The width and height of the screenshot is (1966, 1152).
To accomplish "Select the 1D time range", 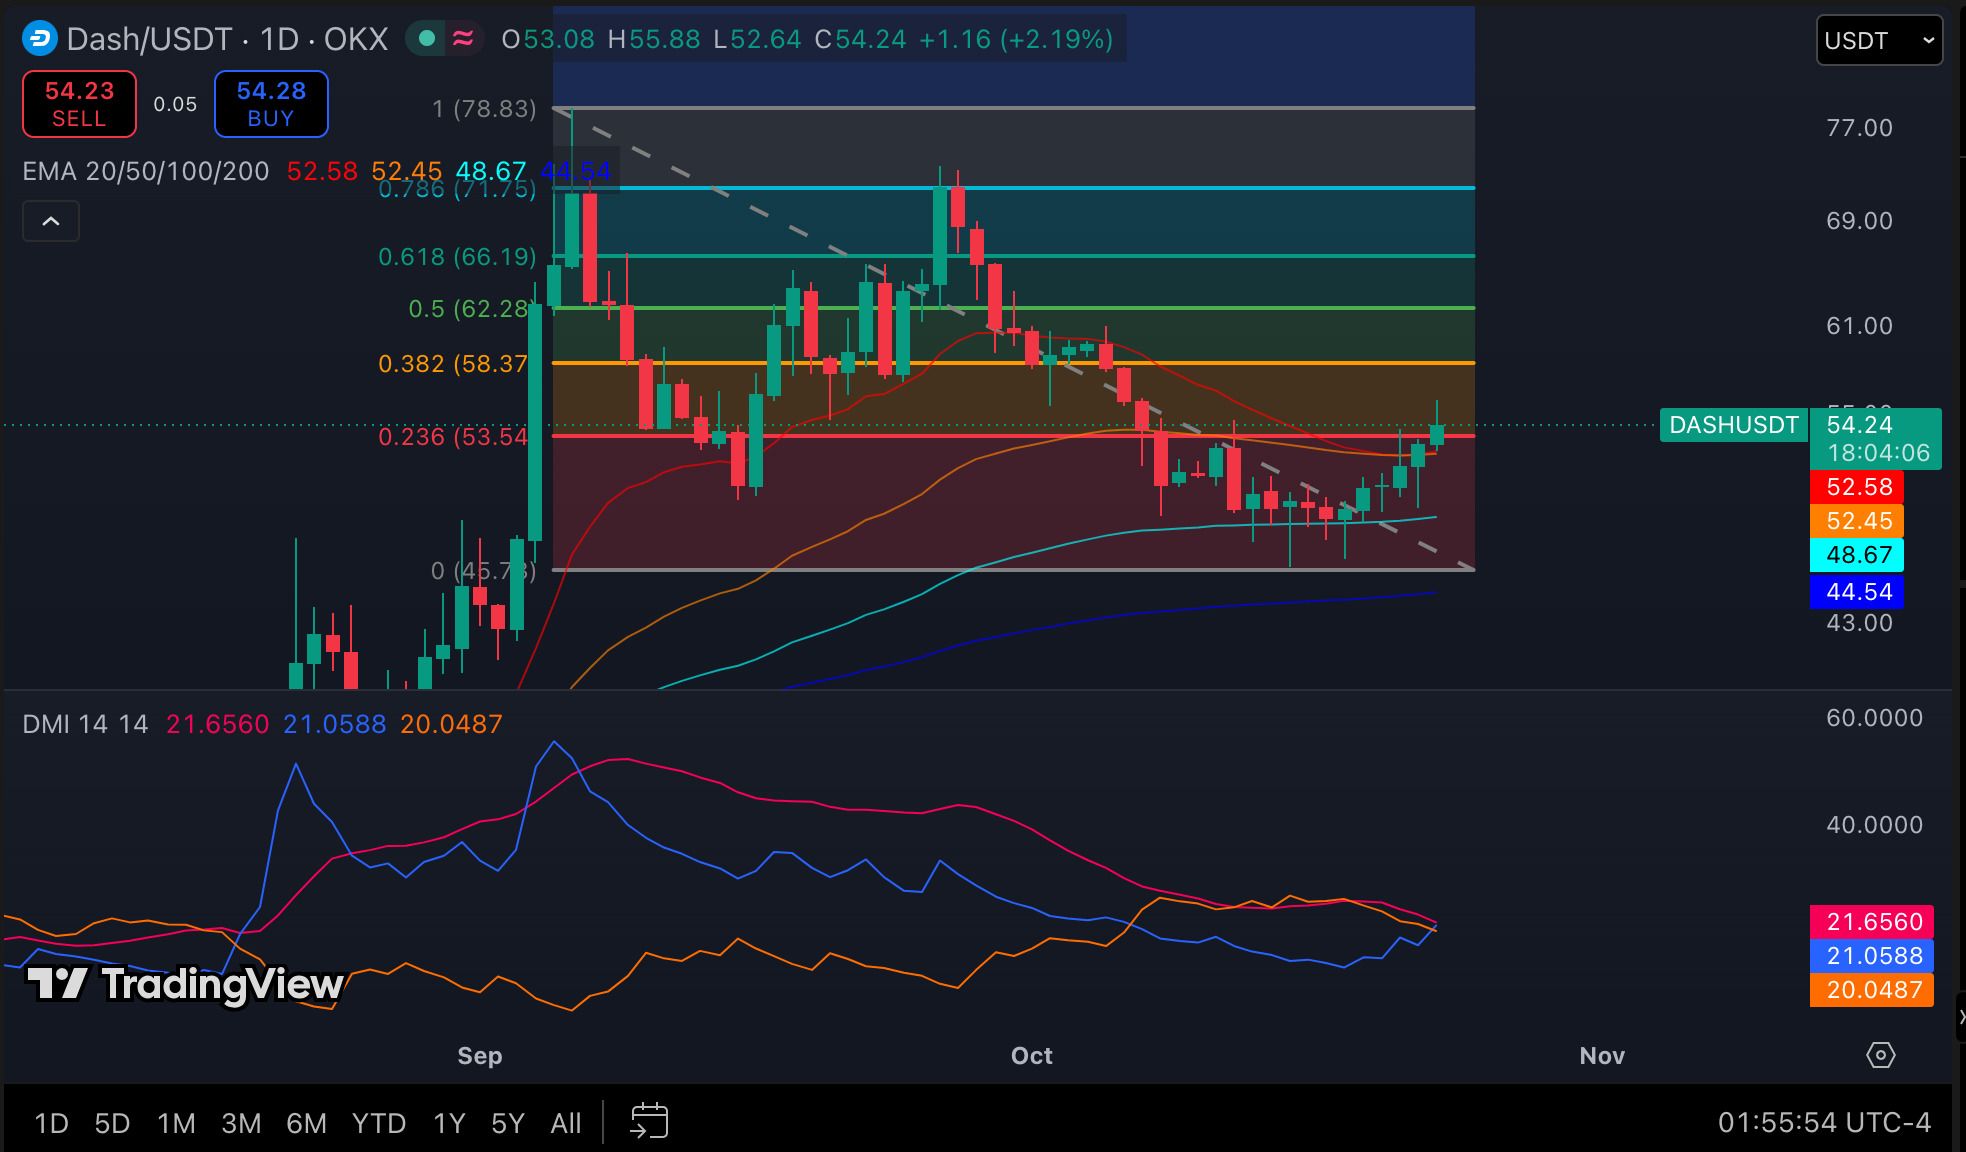I will point(51,1123).
